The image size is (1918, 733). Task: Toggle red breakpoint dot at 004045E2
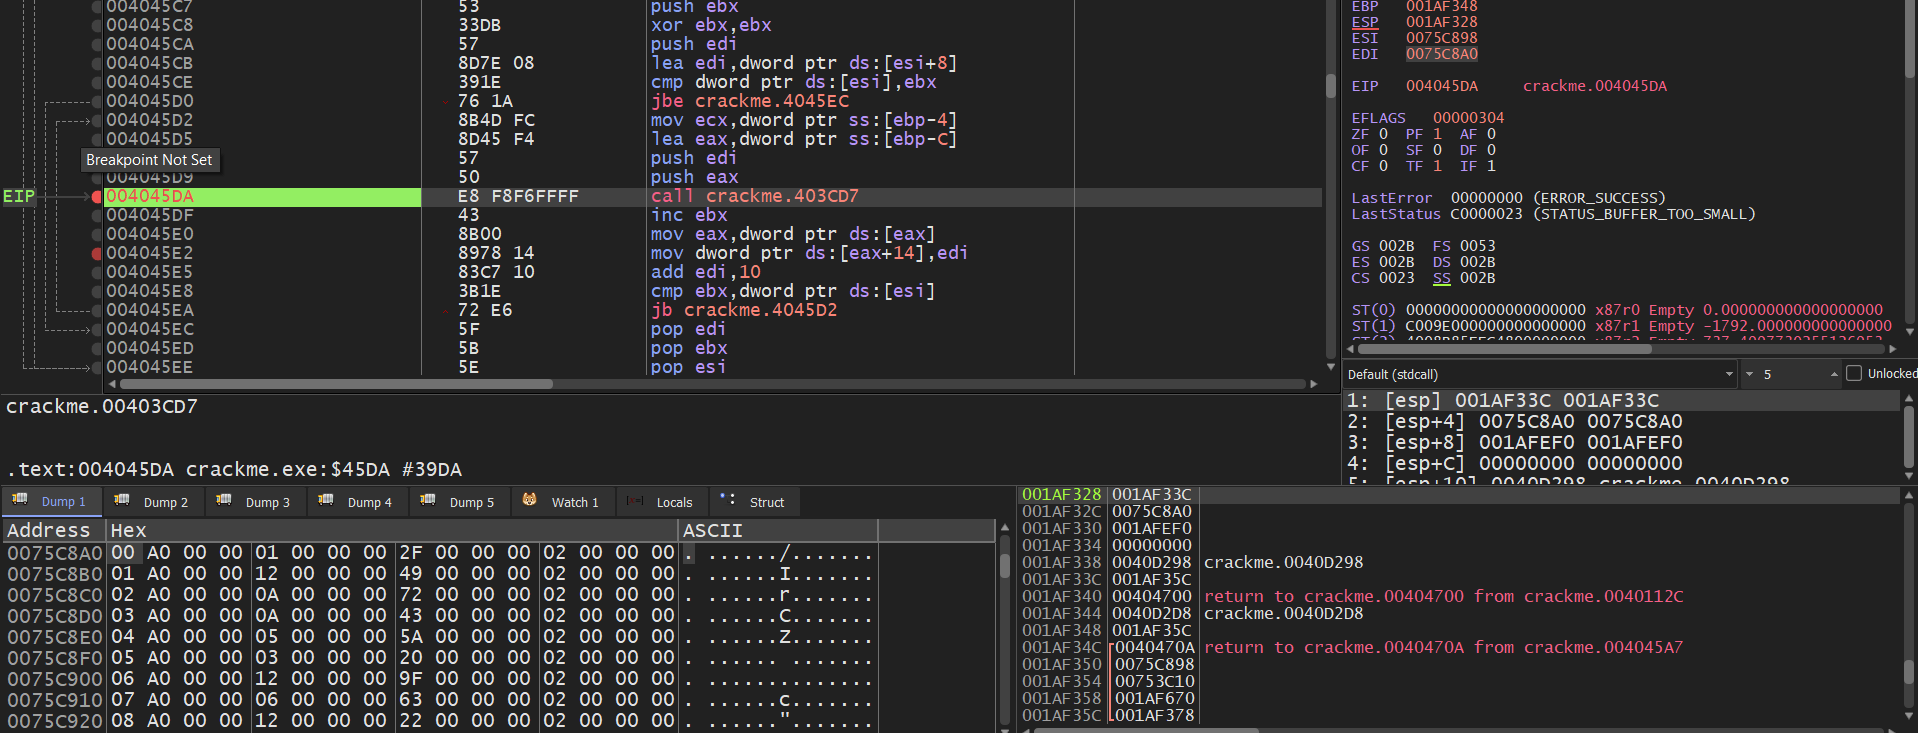(97, 254)
